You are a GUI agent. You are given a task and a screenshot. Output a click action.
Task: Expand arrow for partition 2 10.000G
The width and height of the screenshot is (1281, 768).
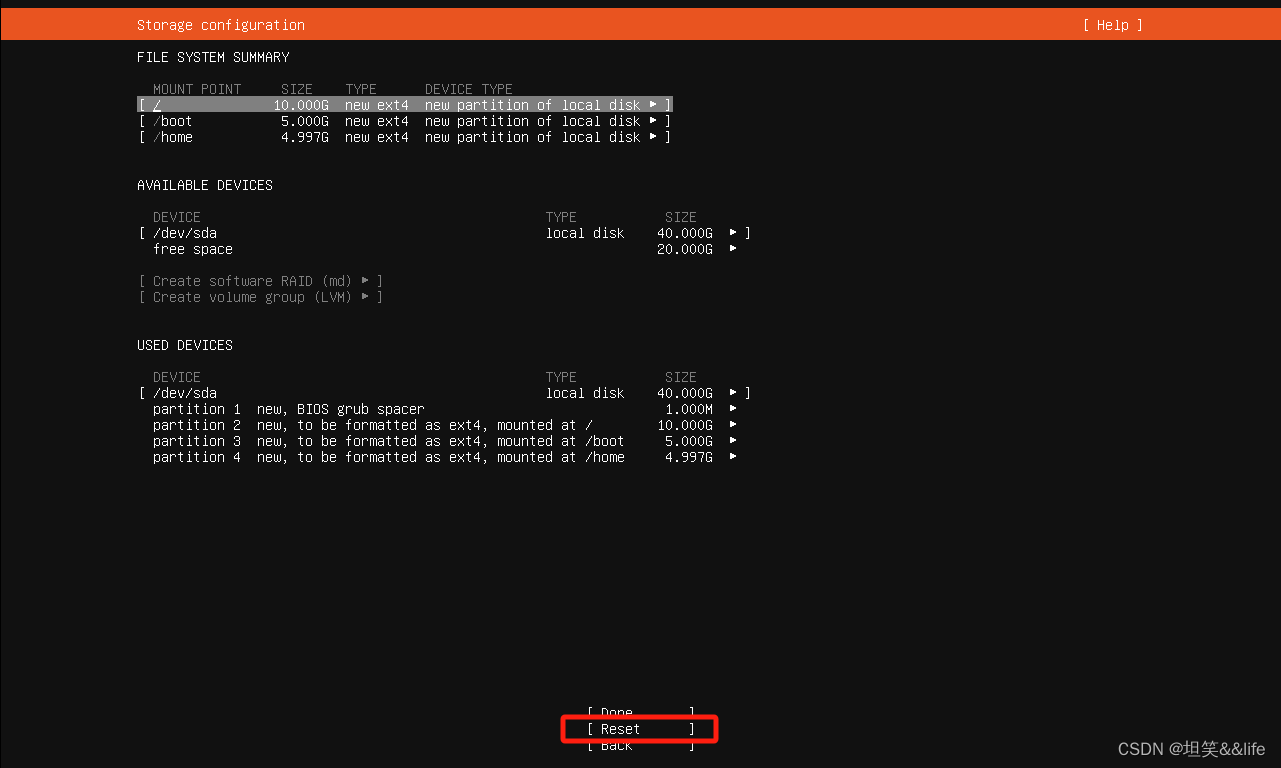[733, 425]
